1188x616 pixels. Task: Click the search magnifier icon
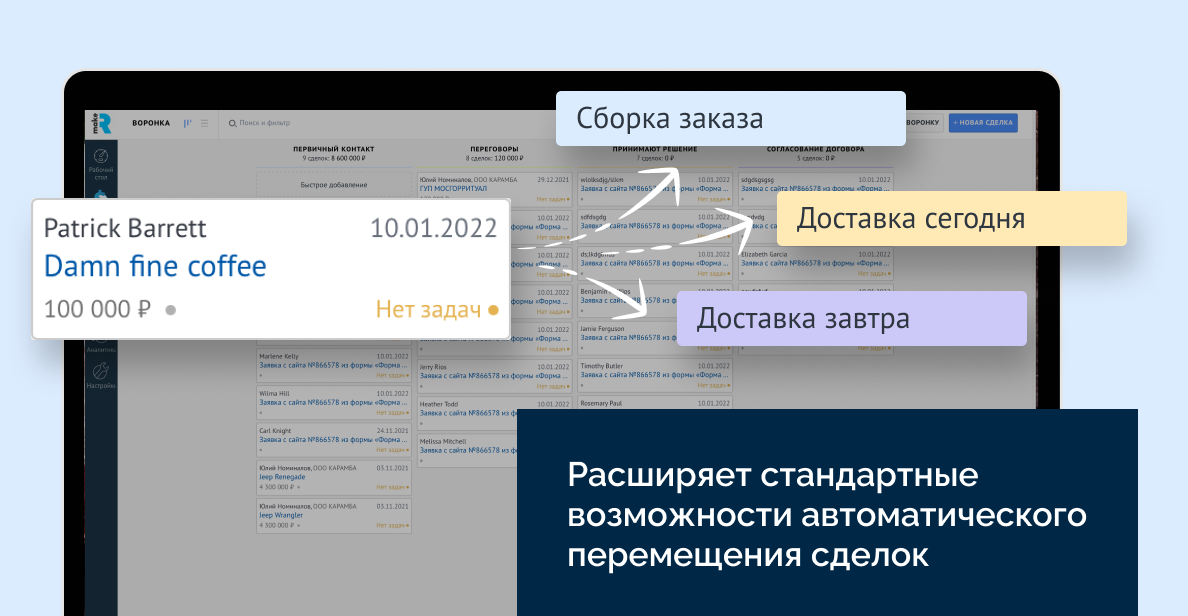233,123
